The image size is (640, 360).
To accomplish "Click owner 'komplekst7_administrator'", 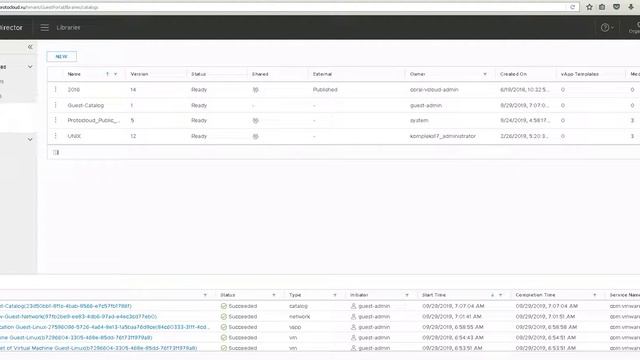I will click(443, 136).
